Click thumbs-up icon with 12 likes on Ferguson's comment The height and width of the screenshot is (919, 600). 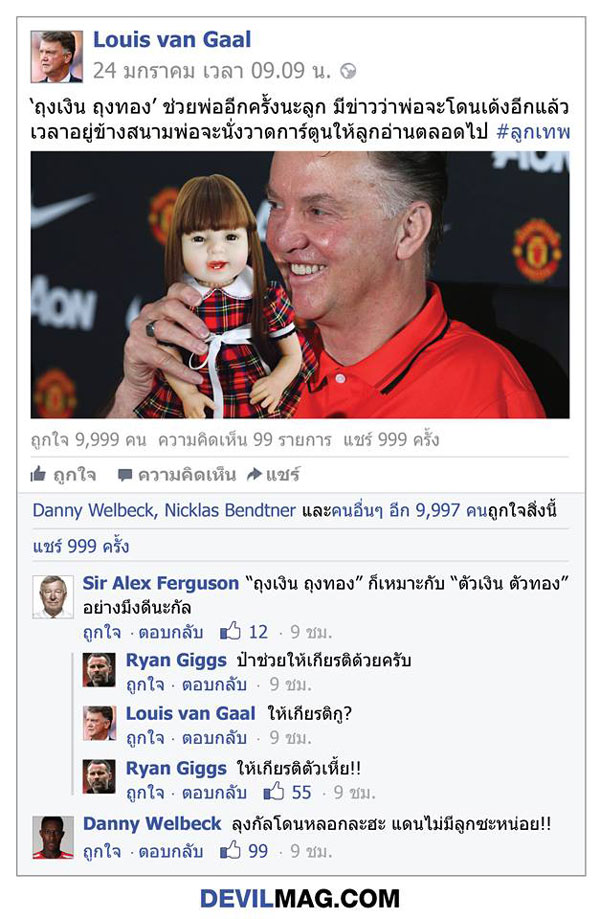[230, 631]
